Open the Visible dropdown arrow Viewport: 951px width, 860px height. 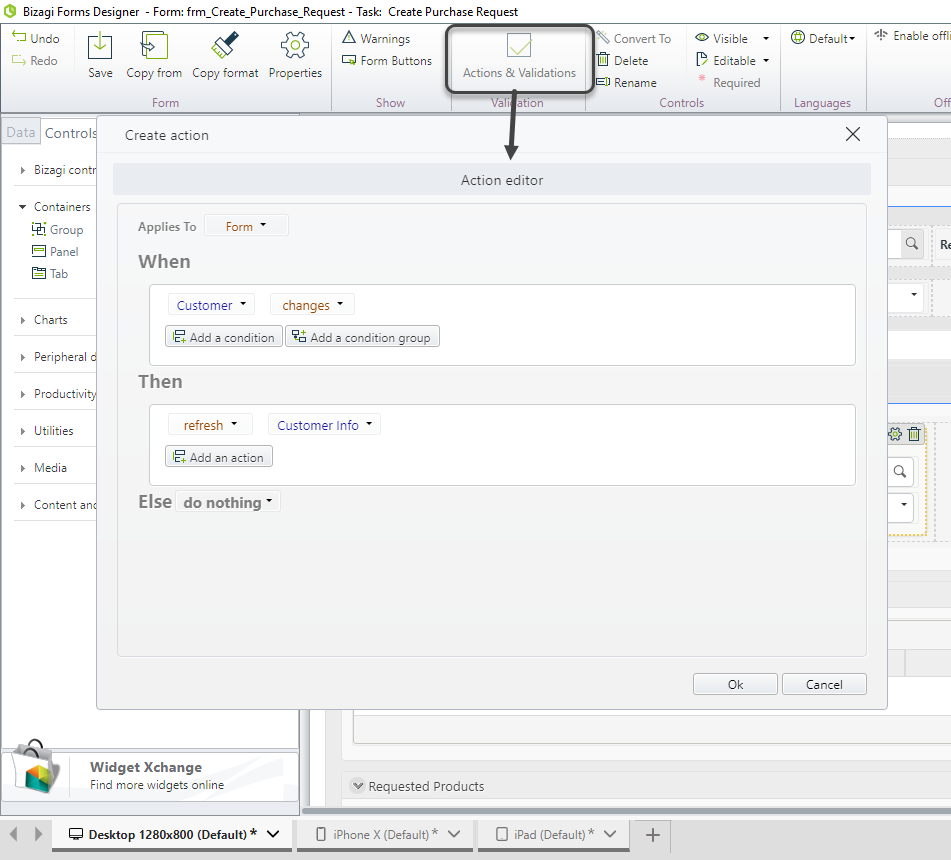pos(766,38)
